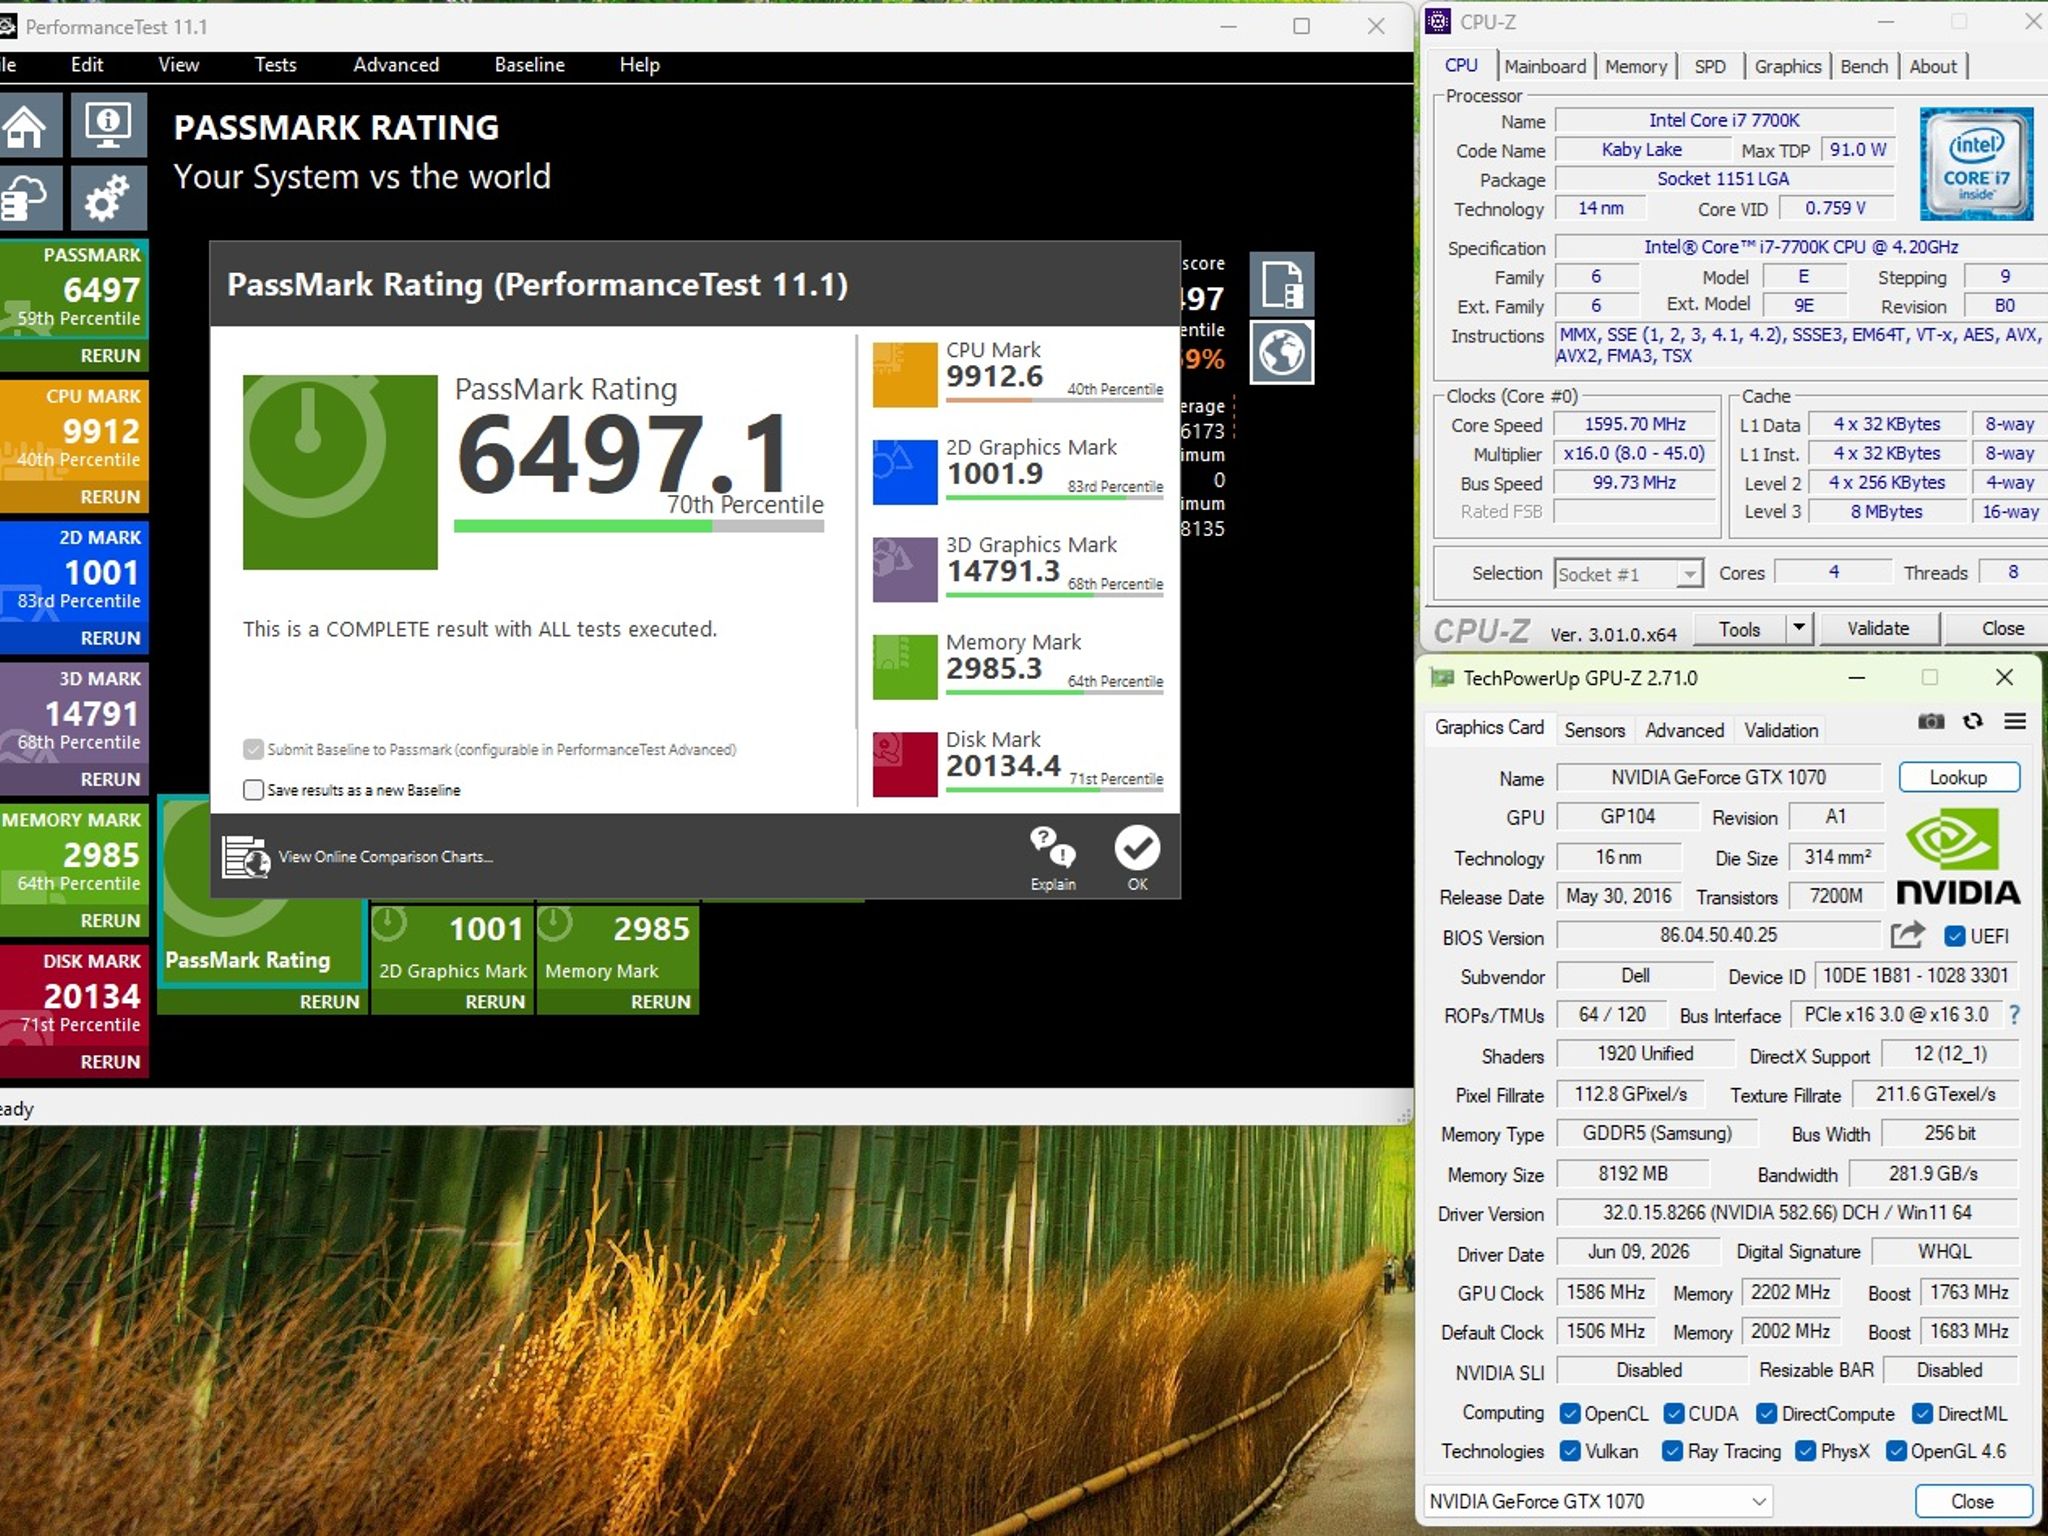
Task: Switch to the Validation tab in GPU-Z
Action: (1781, 730)
